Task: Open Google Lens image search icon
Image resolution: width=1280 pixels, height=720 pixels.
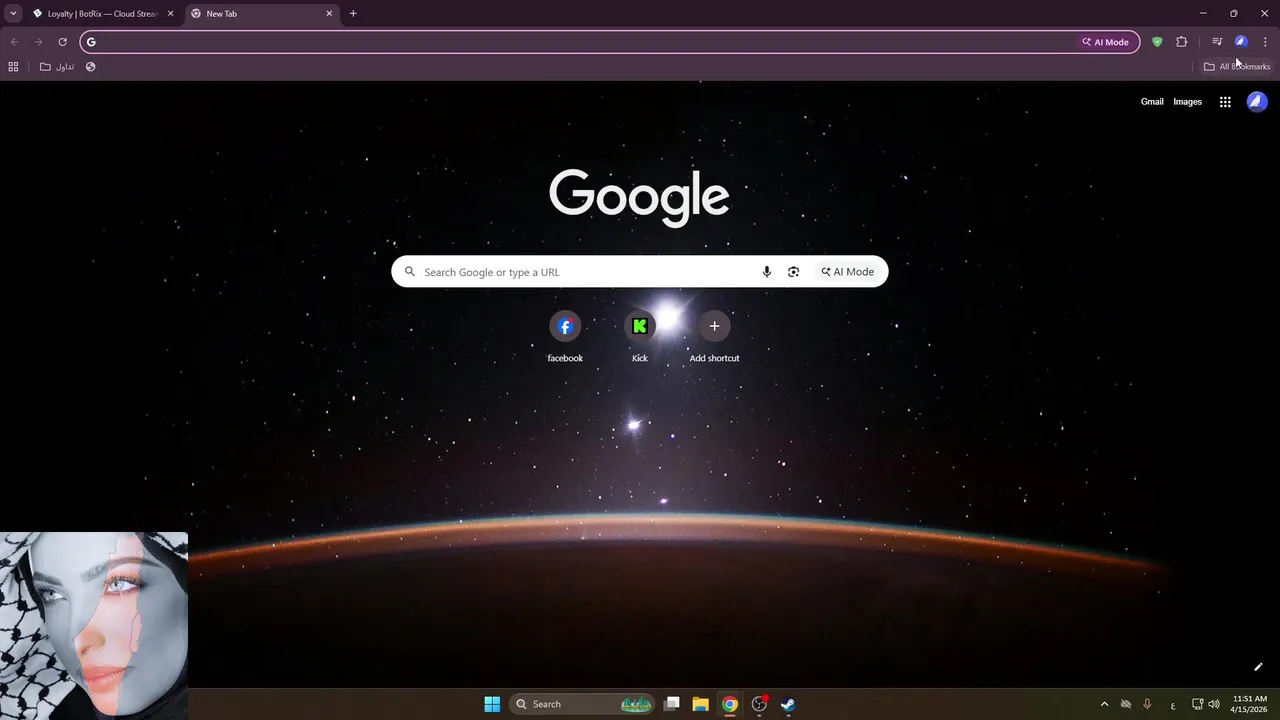Action: click(793, 272)
